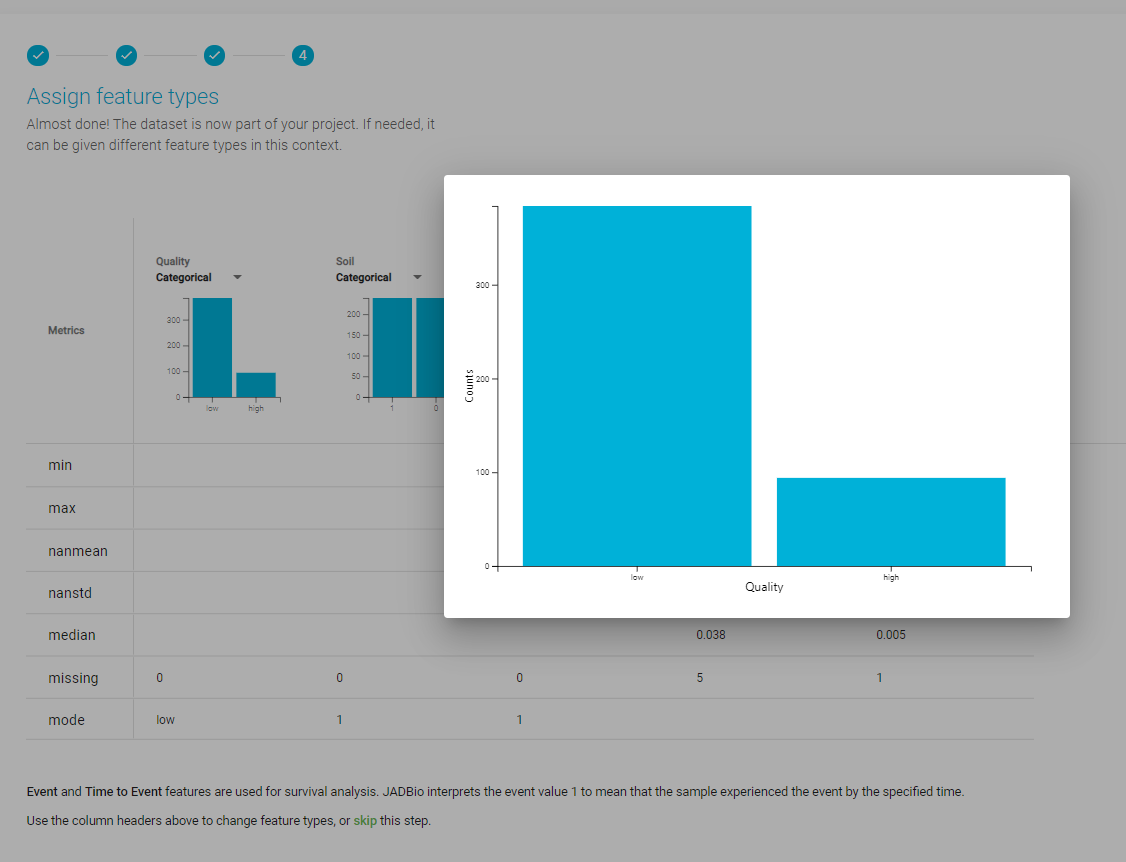Click the 'Assign feature types' heading
This screenshot has width=1126, height=862.
coord(123,96)
